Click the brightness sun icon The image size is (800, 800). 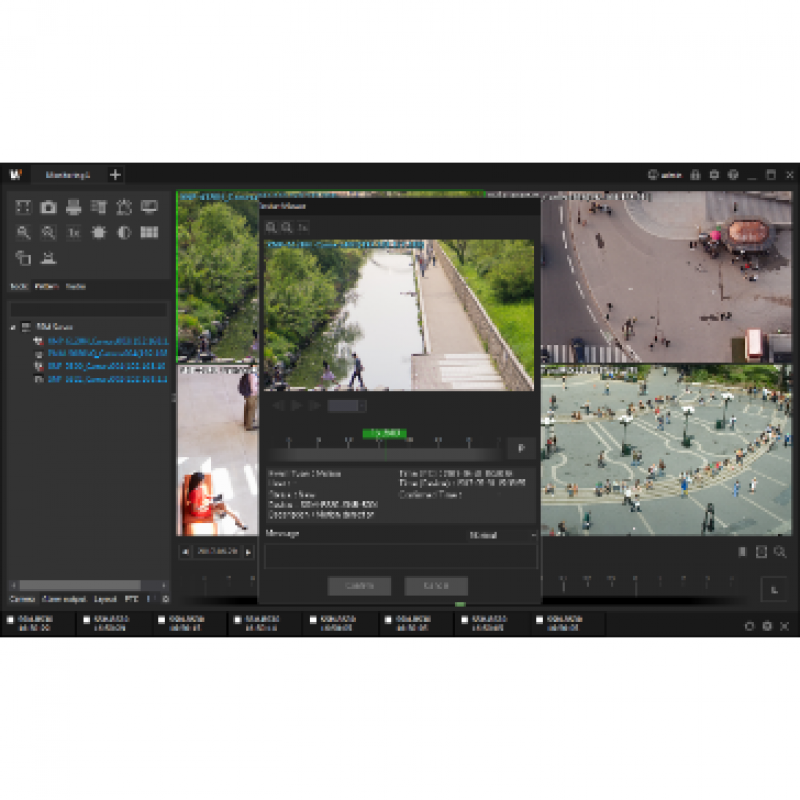98,233
